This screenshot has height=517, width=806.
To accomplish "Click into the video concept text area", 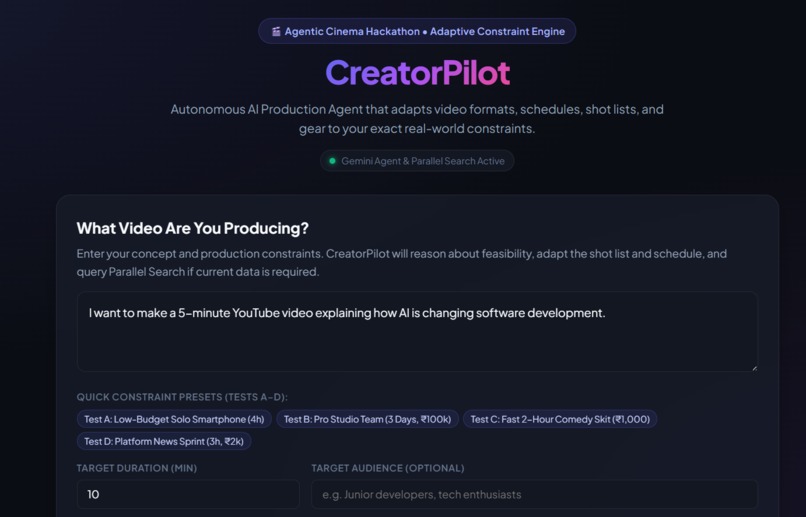I will (417, 331).
